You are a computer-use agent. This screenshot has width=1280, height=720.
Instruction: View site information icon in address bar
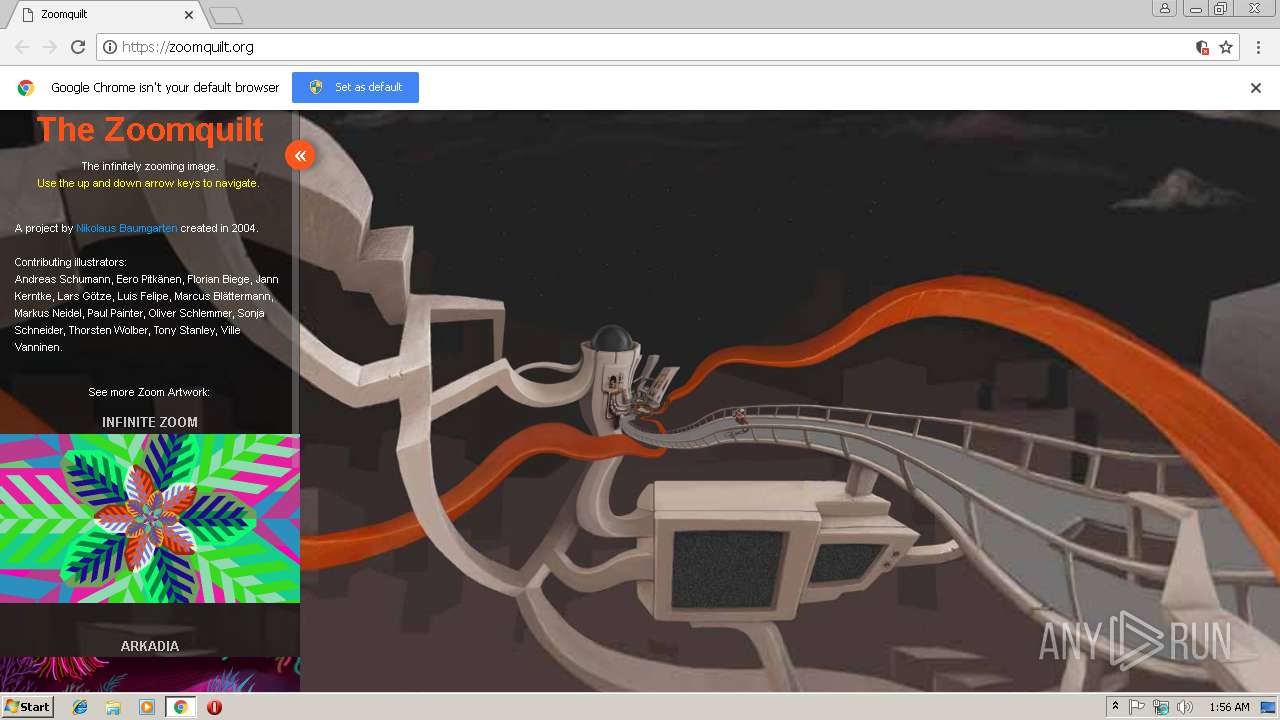tap(110, 47)
